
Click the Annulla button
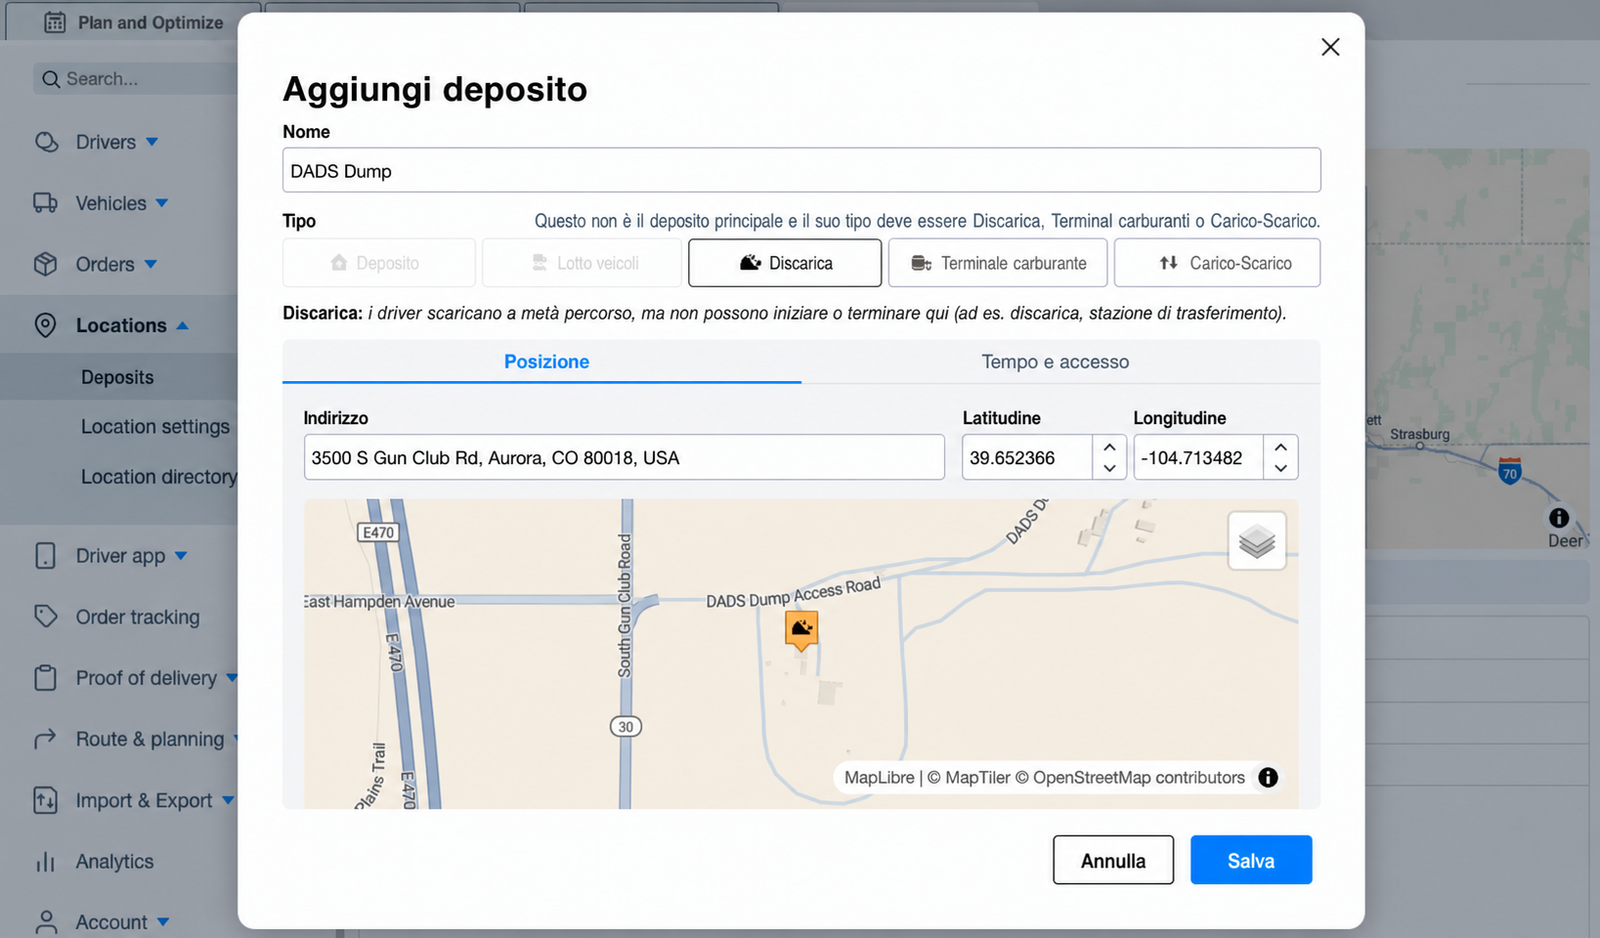1113,860
